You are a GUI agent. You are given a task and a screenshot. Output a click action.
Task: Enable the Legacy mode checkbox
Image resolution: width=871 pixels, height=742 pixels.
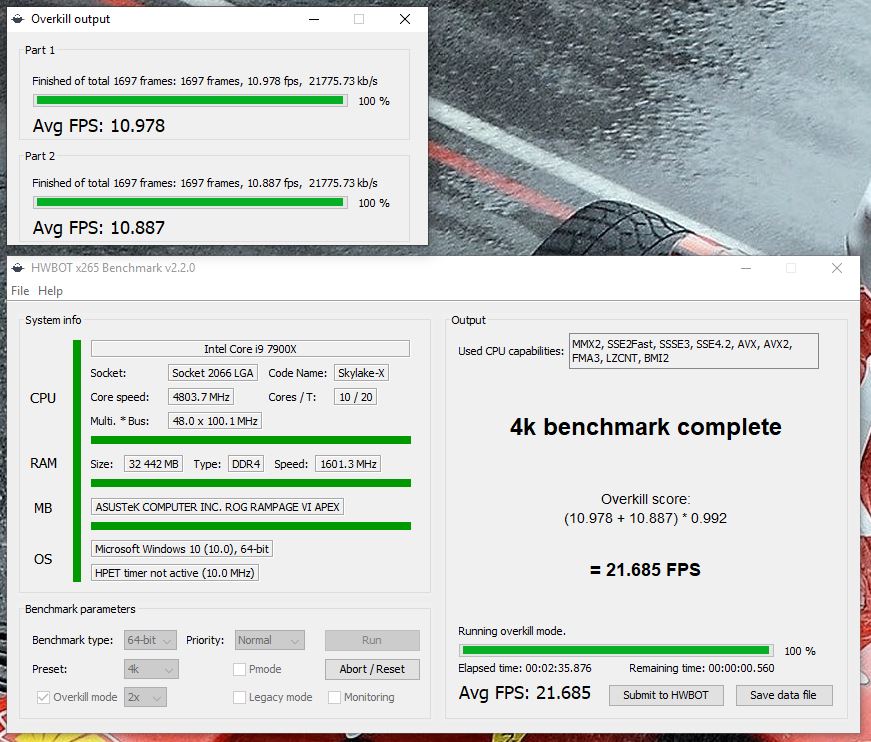point(239,697)
